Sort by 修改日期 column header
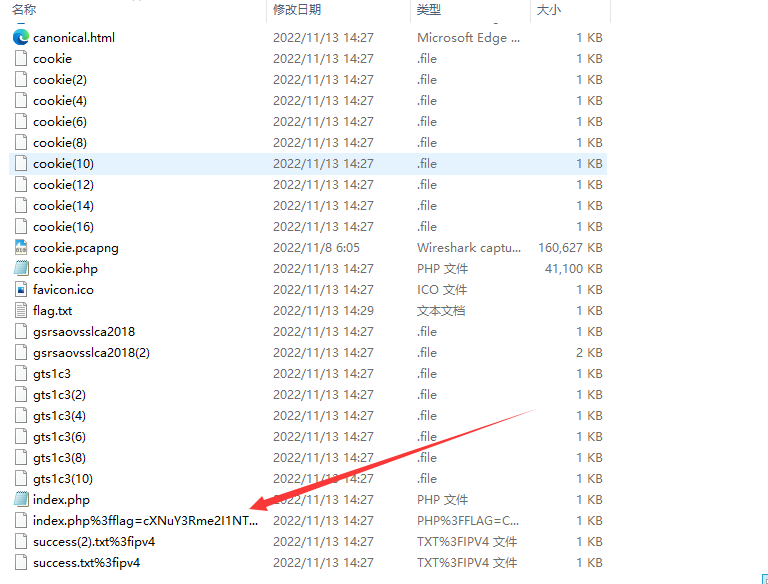 (x=297, y=9)
